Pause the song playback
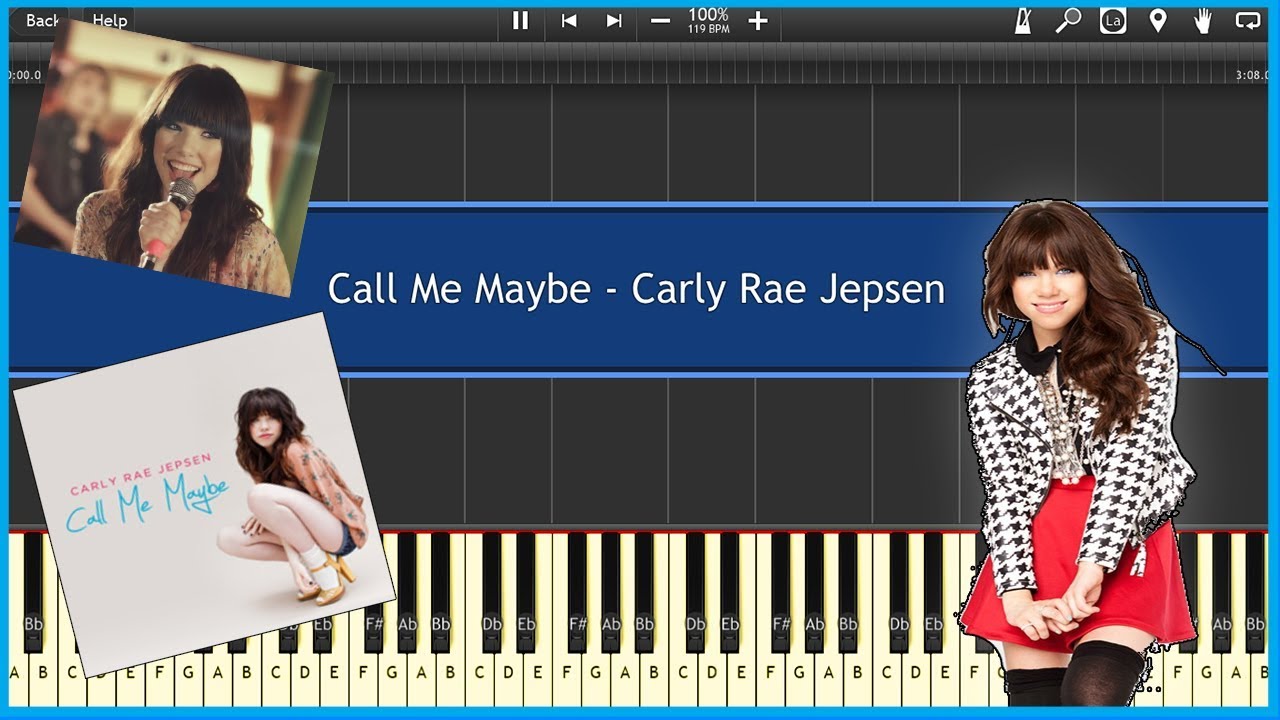This screenshot has width=1280, height=720. (520, 21)
